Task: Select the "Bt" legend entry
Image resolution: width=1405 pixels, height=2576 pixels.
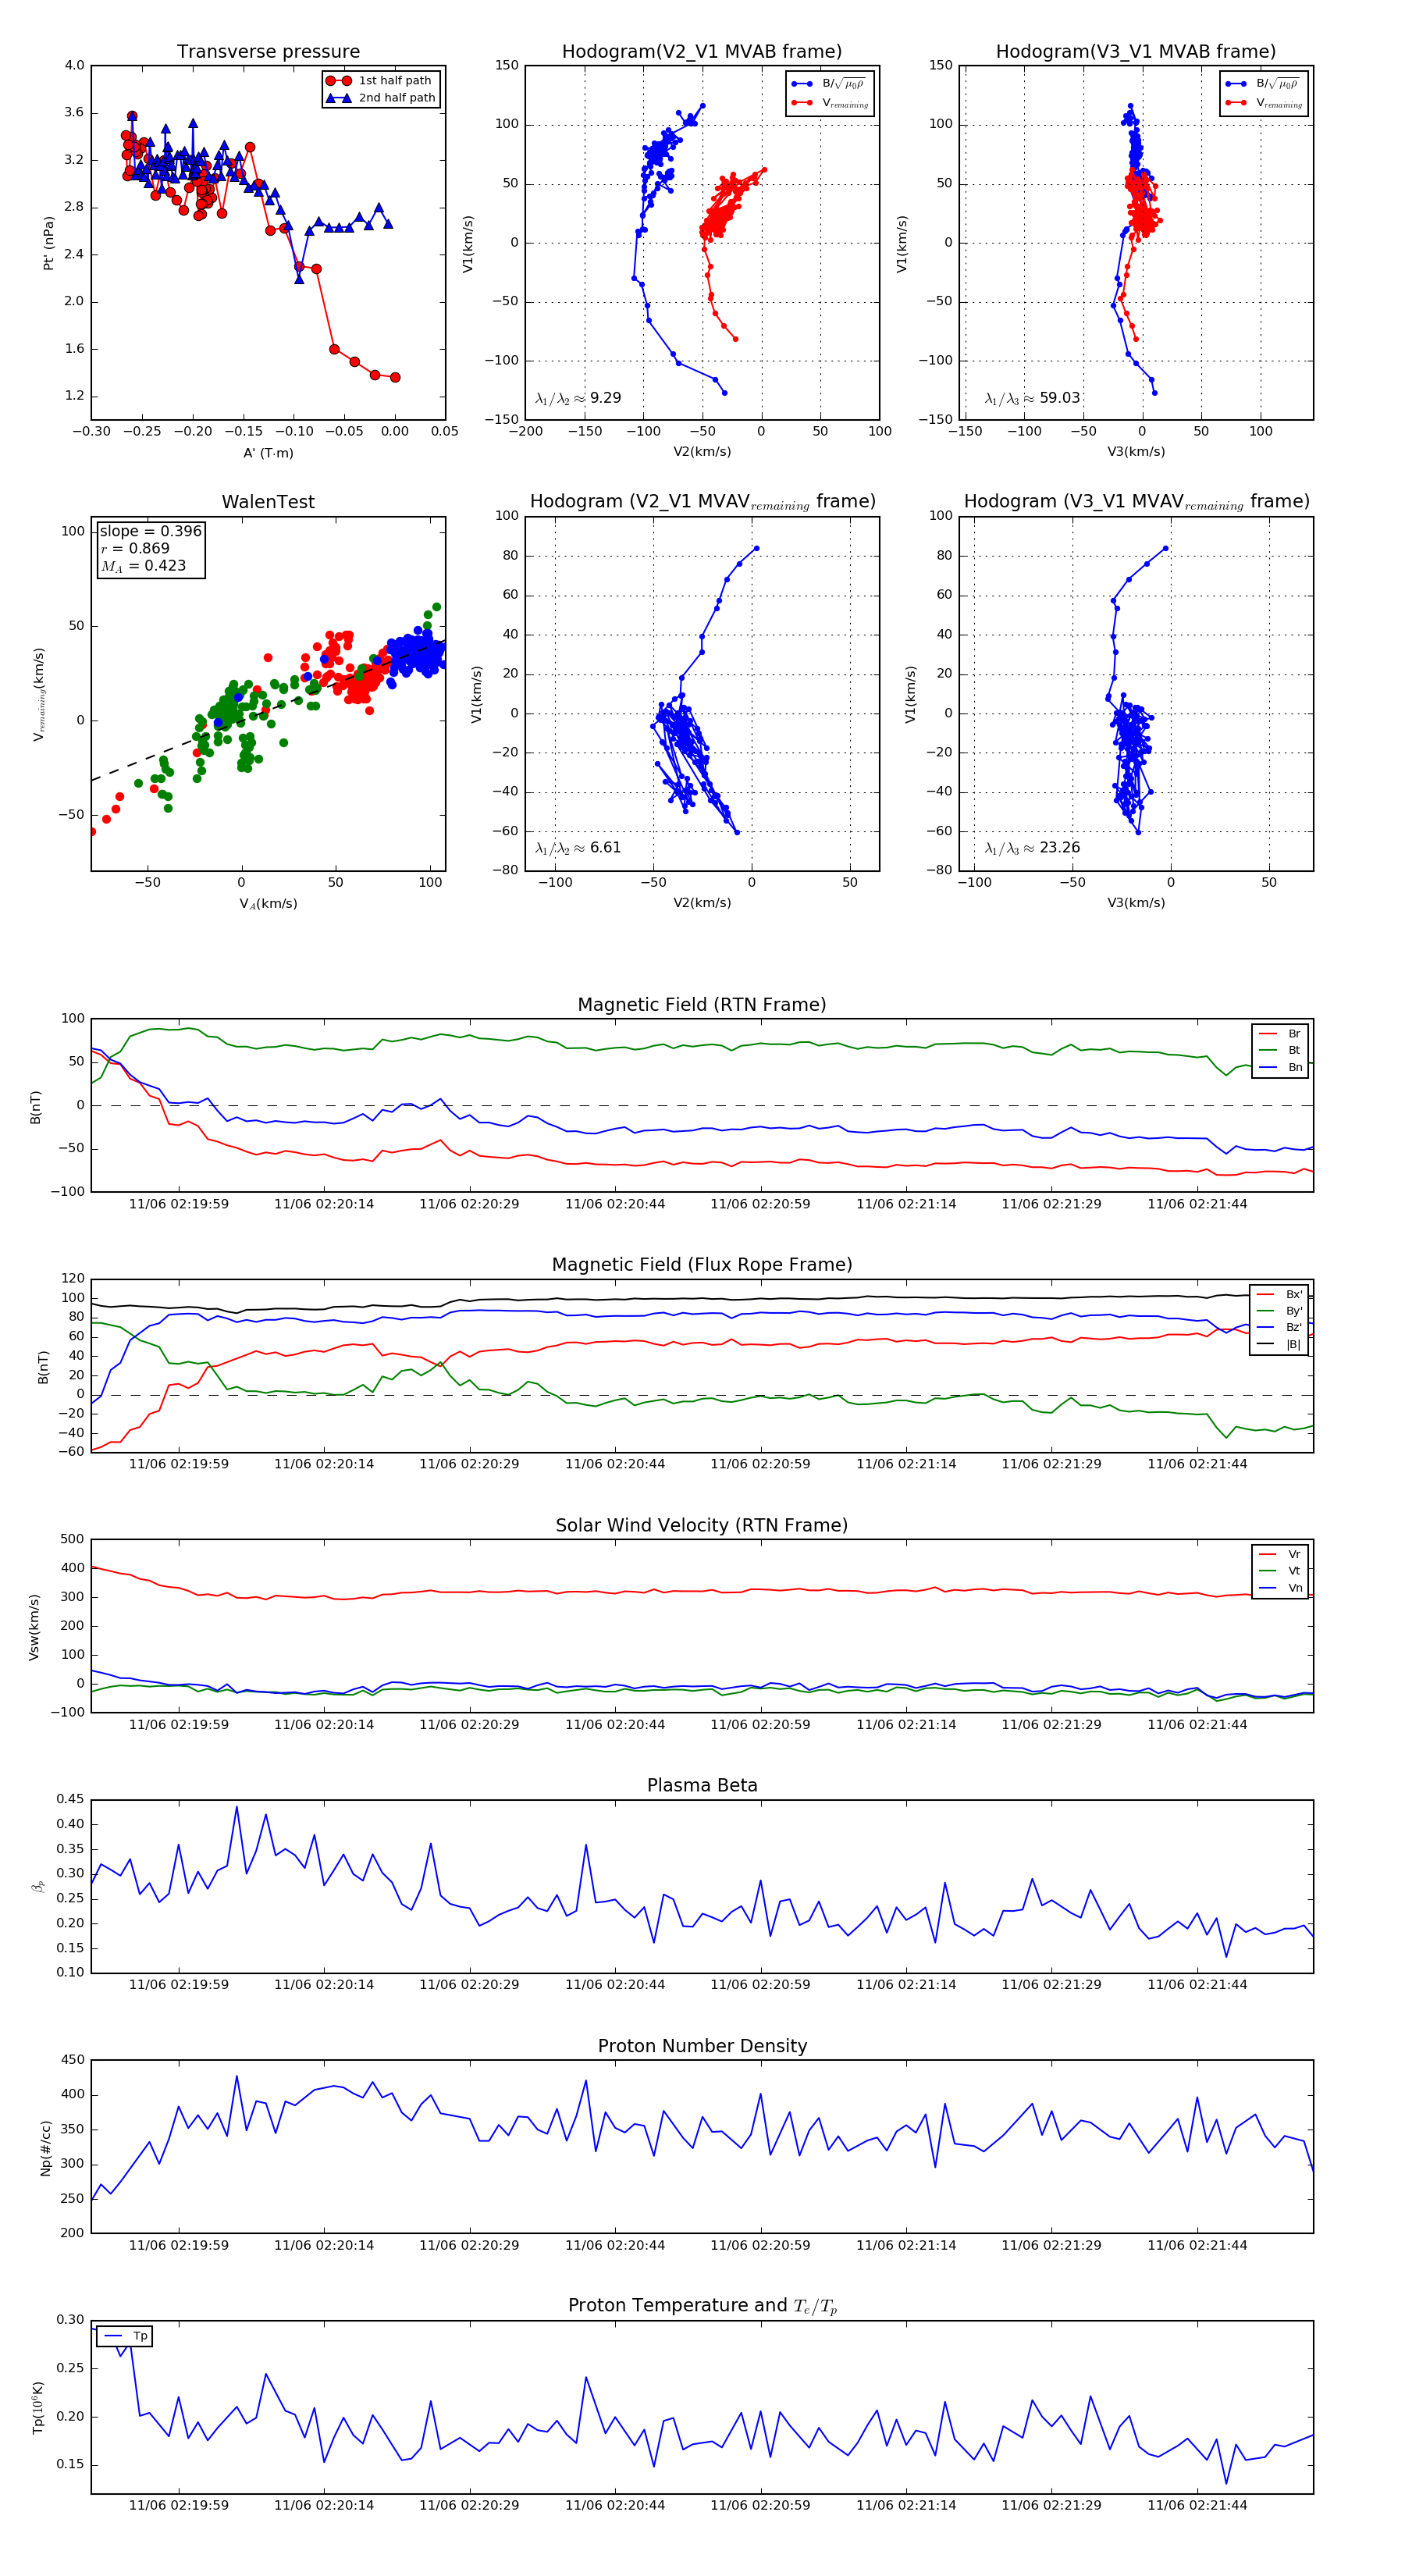Action: pos(1280,1051)
